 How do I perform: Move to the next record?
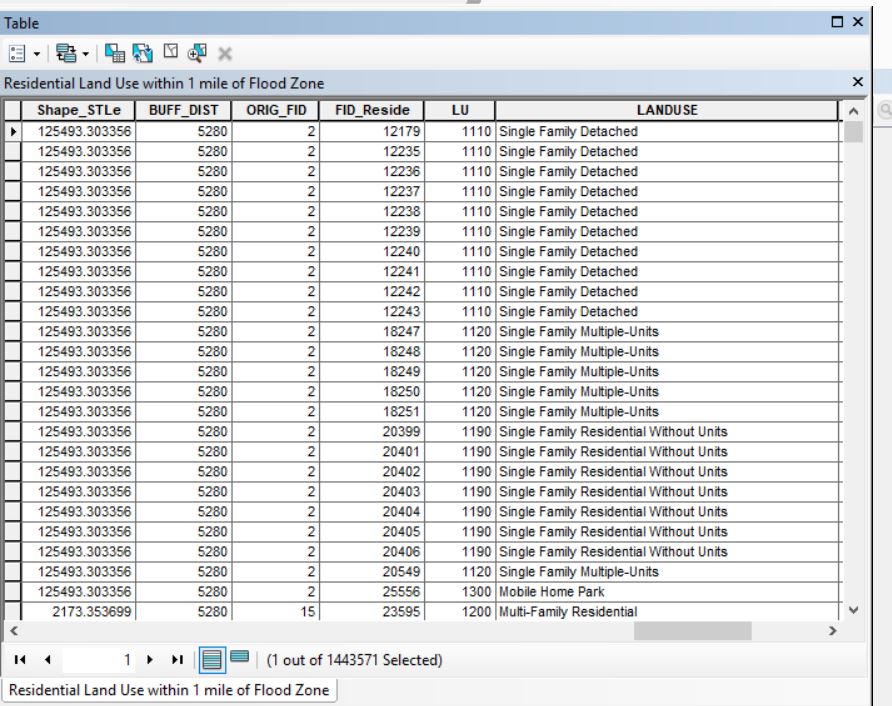[x=150, y=659]
